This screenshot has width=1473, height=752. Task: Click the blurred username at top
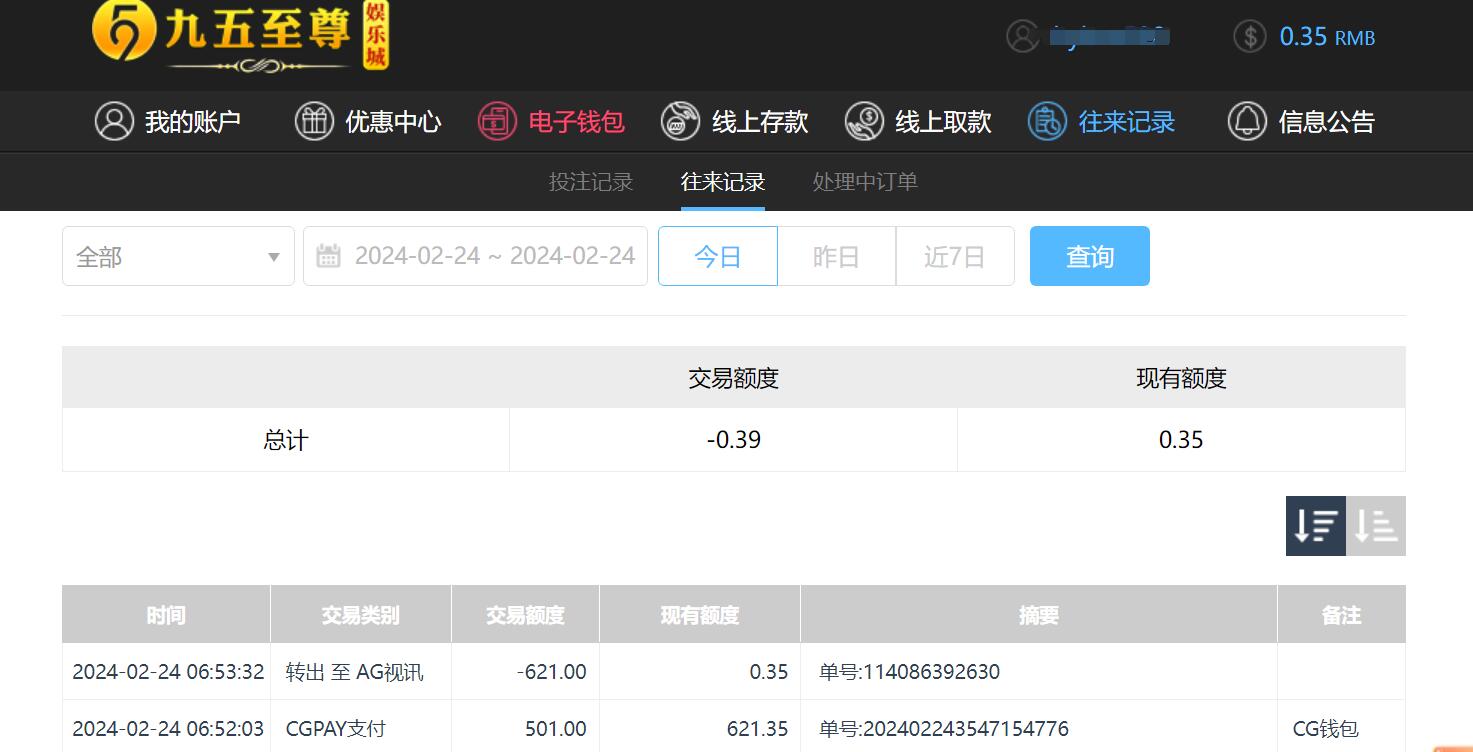pos(1109,37)
